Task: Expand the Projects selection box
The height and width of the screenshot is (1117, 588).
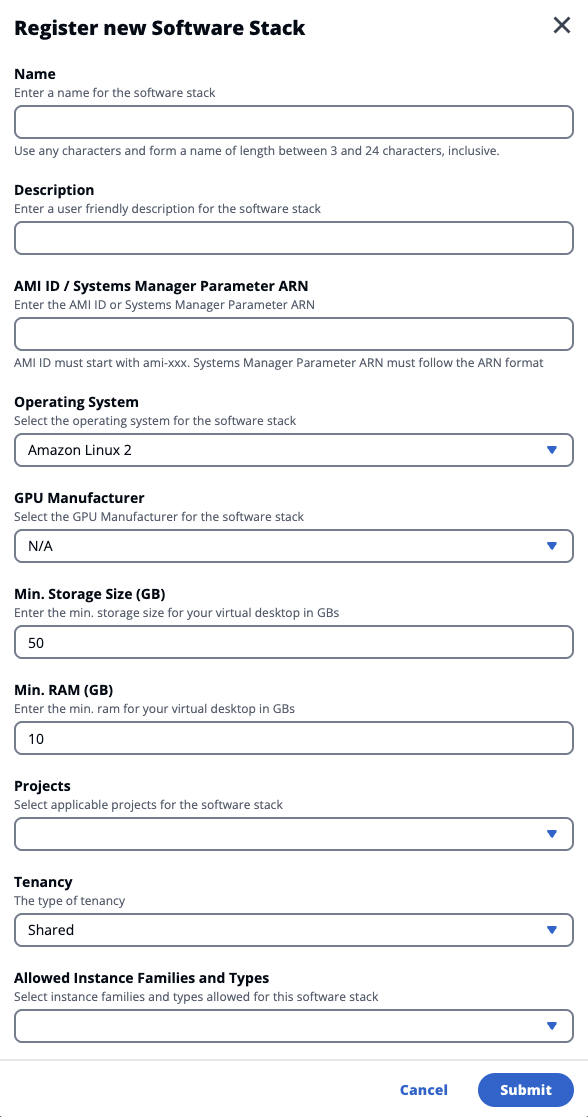Action: [293, 833]
